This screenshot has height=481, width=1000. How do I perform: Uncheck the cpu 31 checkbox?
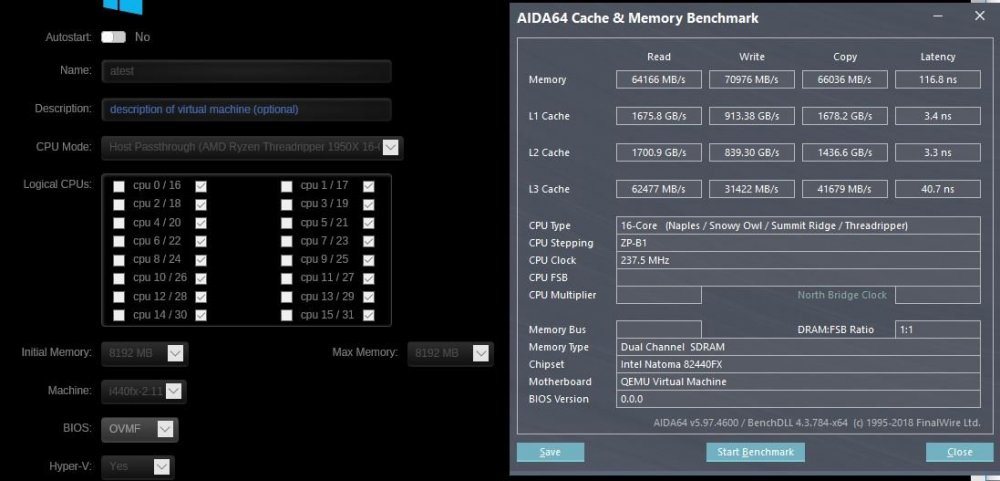(369, 315)
